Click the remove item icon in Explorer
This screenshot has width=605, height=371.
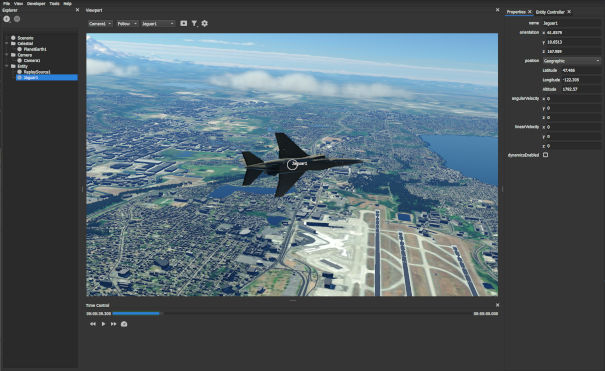17,19
